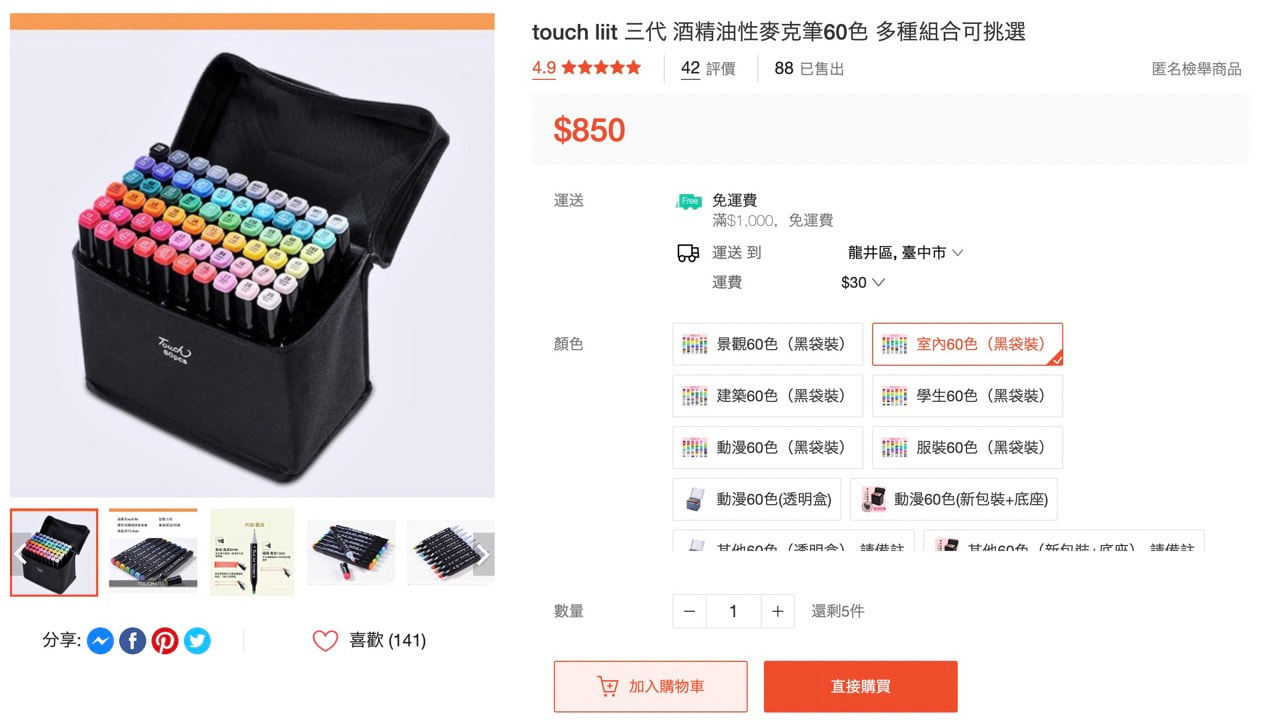Image resolution: width=1280 pixels, height=724 pixels.
Task: Report product via 匿名檢舉商品 link
Action: pos(1196,69)
